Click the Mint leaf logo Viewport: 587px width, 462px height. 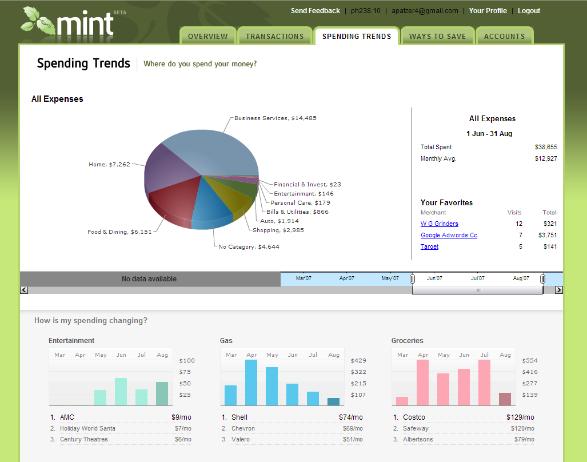click(x=68, y=22)
